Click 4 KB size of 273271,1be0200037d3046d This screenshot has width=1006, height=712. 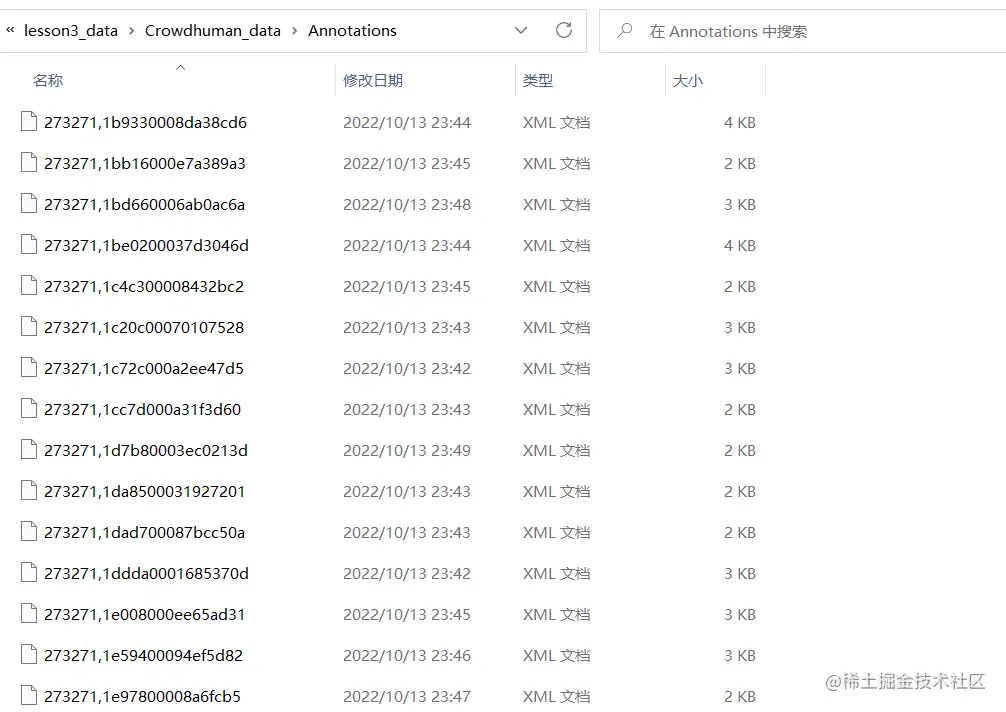(x=740, y=246)
